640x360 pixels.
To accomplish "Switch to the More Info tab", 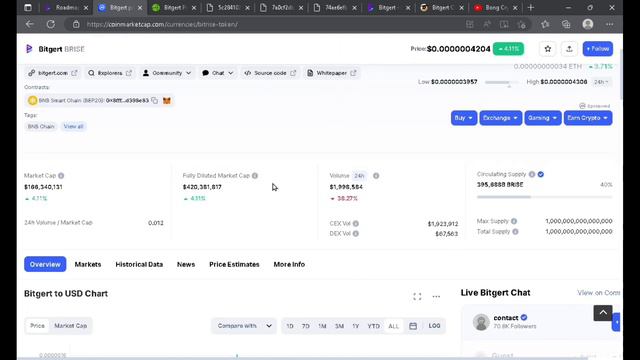I will 289,264.
